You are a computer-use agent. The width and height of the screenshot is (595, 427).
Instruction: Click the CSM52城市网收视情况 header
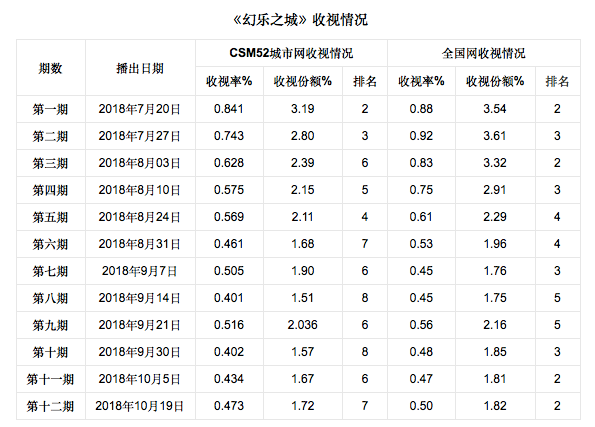(291, 53)
